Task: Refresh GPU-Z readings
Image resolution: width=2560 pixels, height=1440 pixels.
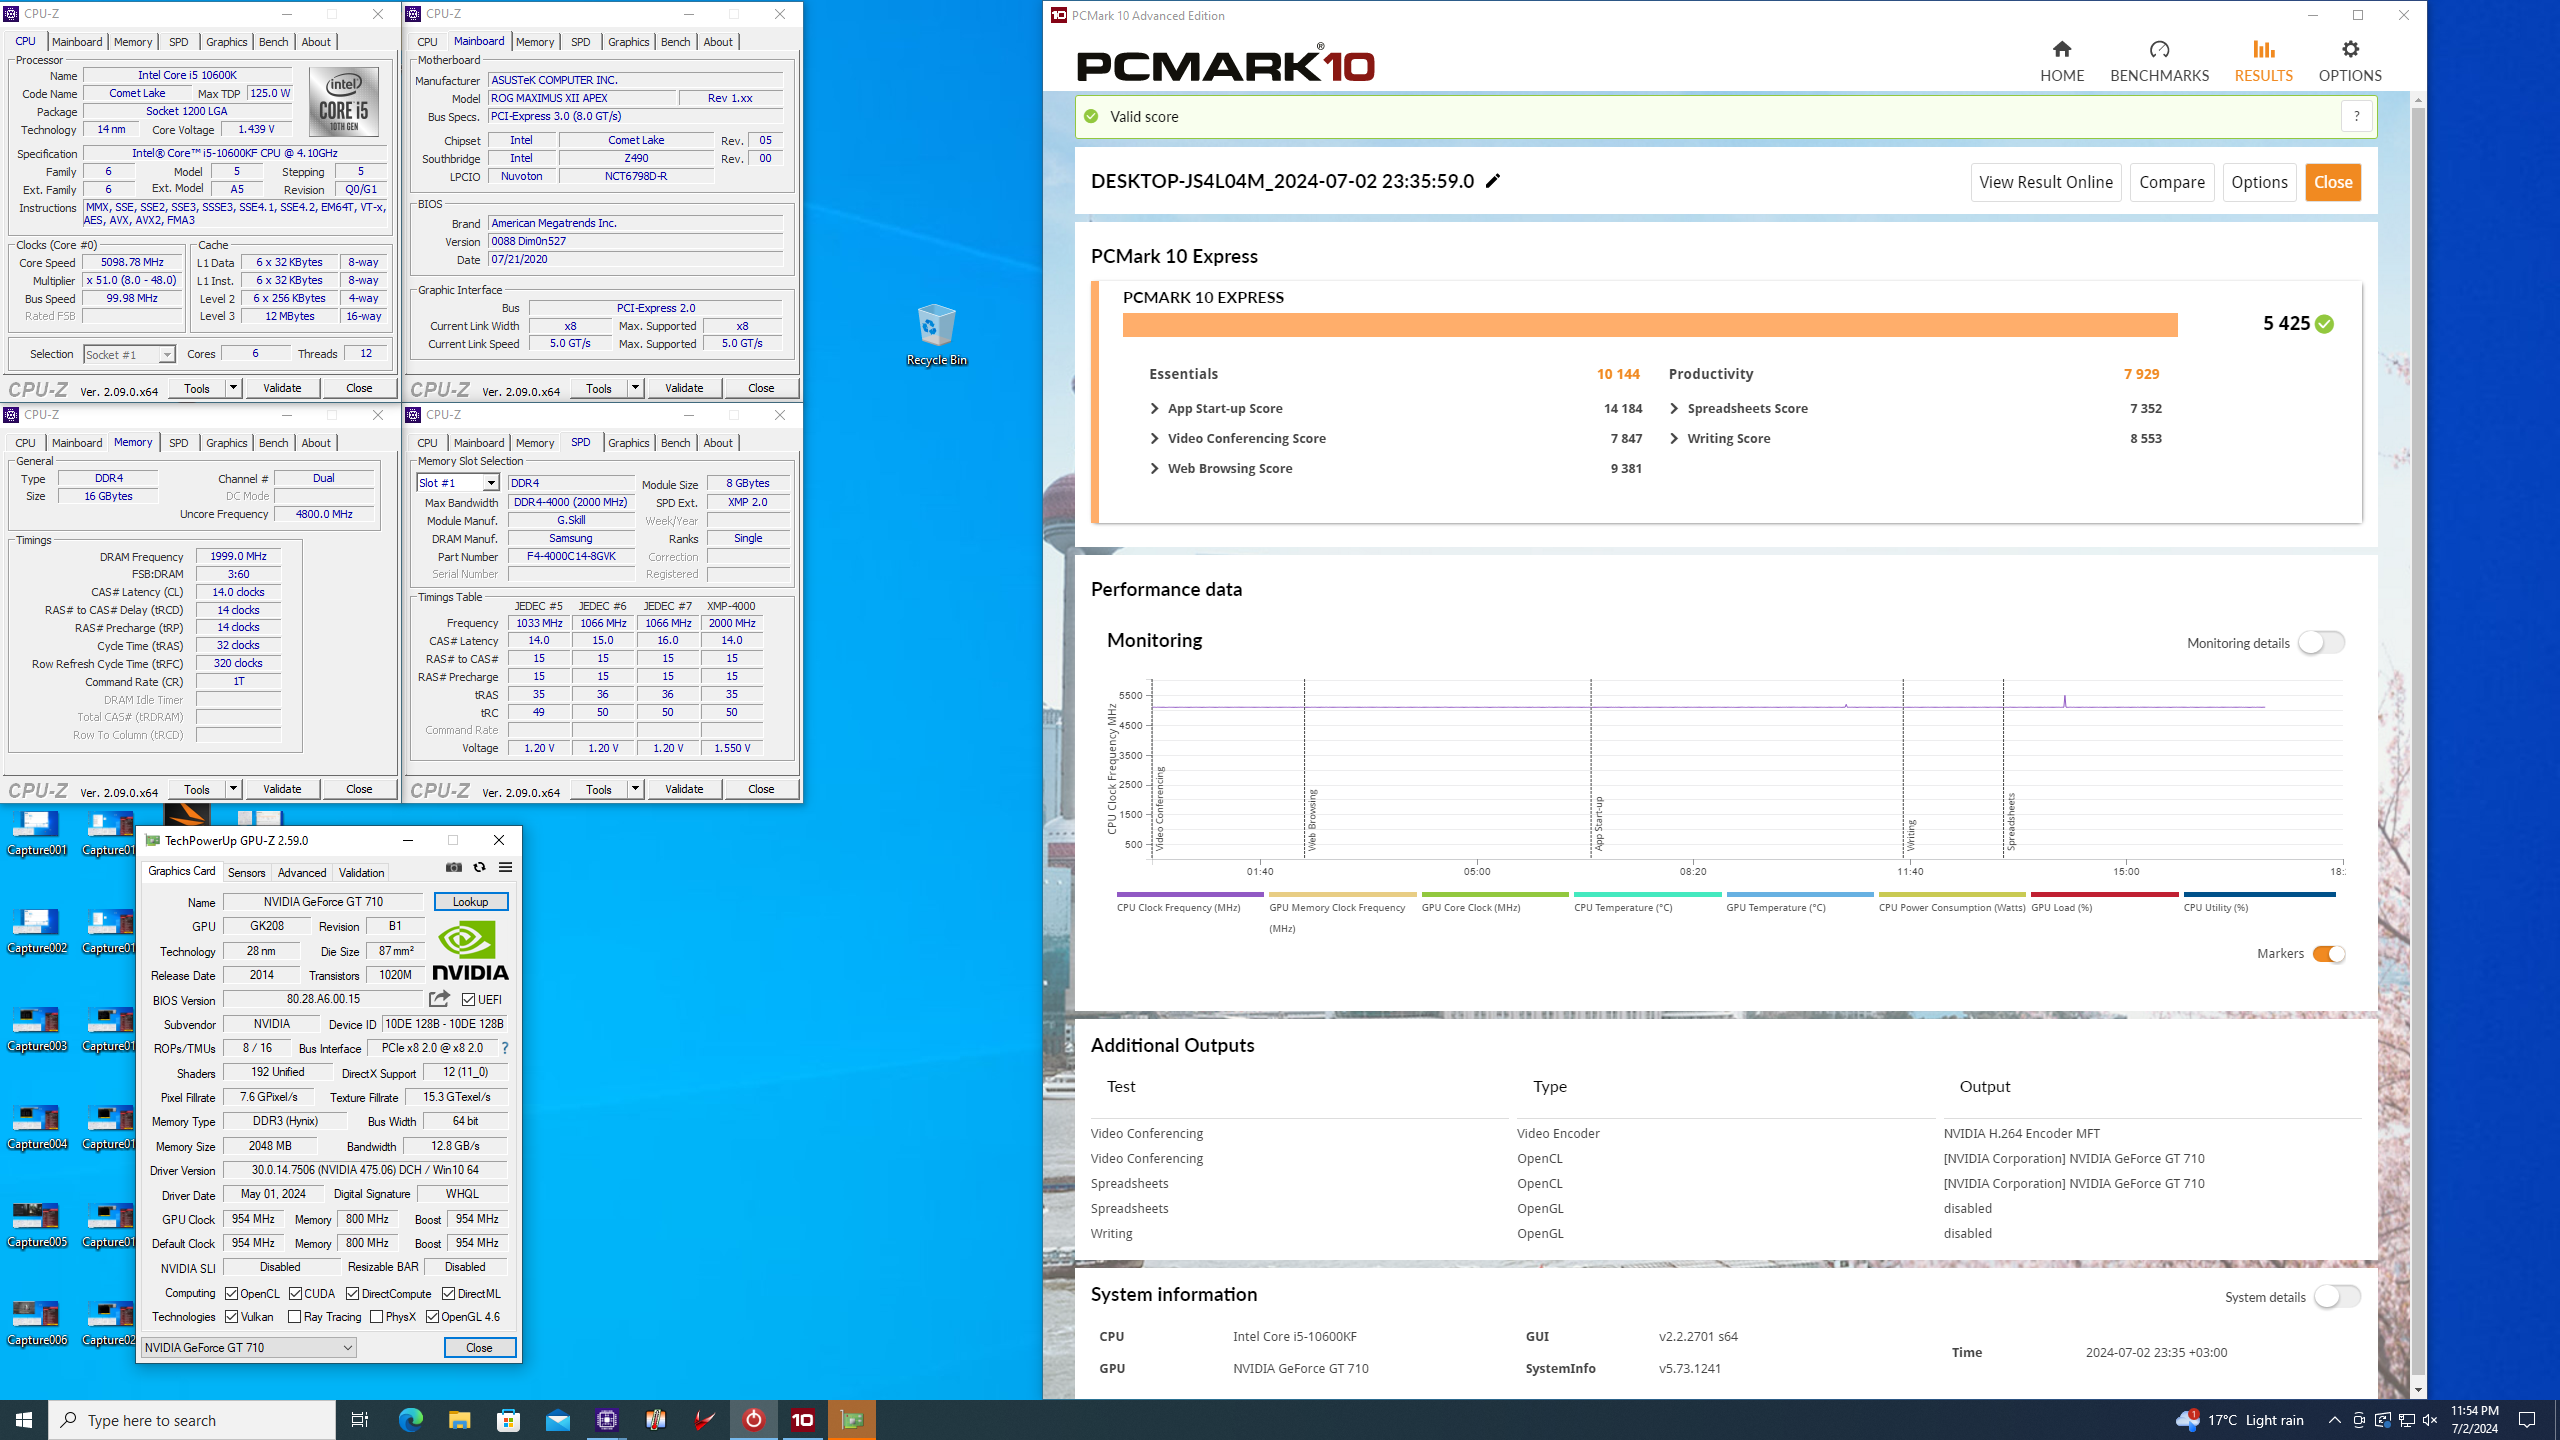Action: tap(479, 867)
